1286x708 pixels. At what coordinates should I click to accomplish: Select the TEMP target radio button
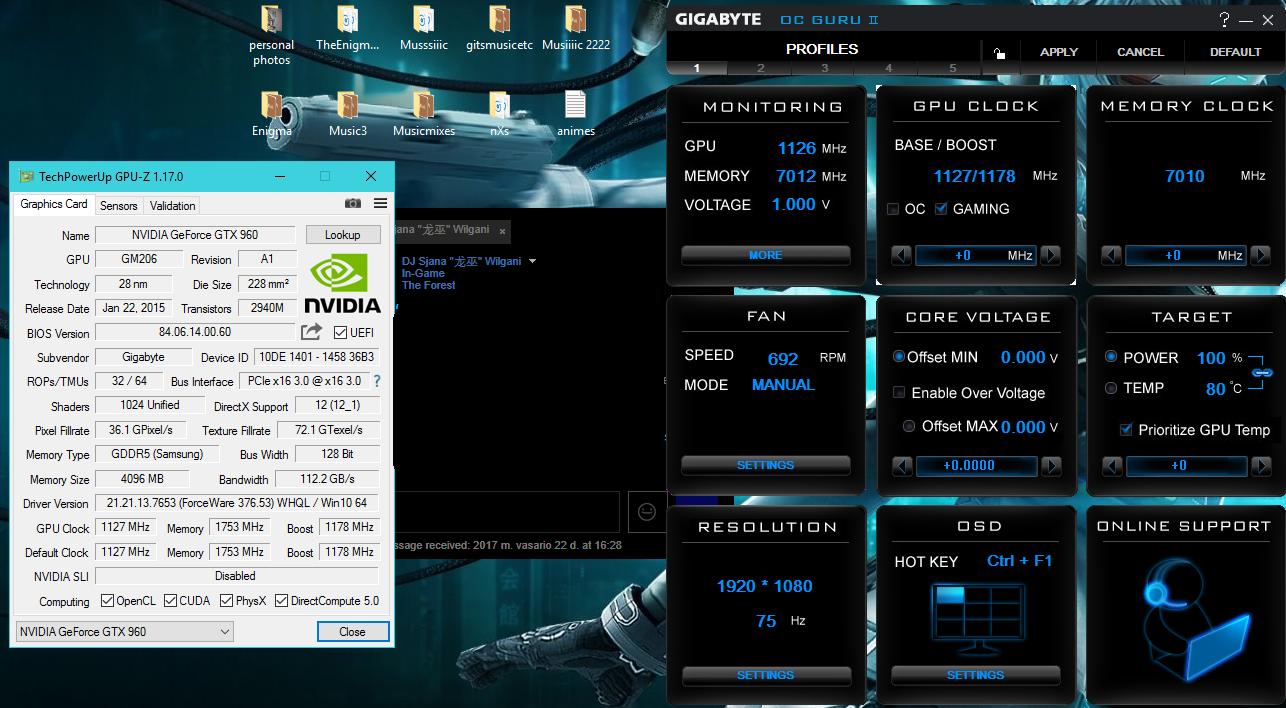(1111, 388)
